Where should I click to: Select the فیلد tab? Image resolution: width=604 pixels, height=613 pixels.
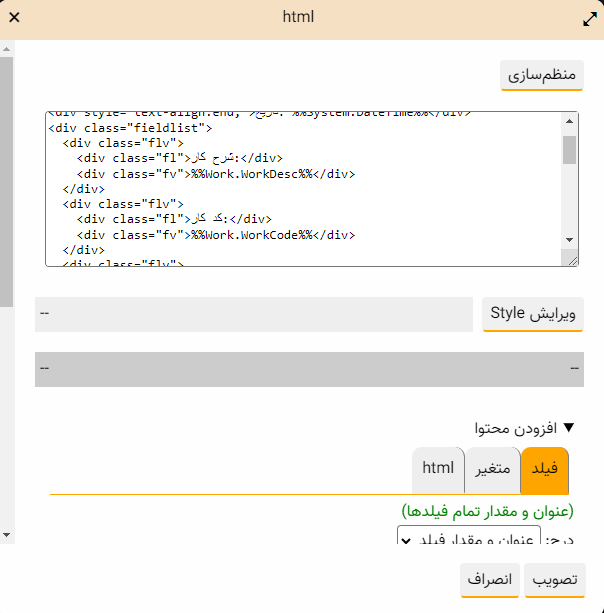pyautogui.click(x=545, y=470)
